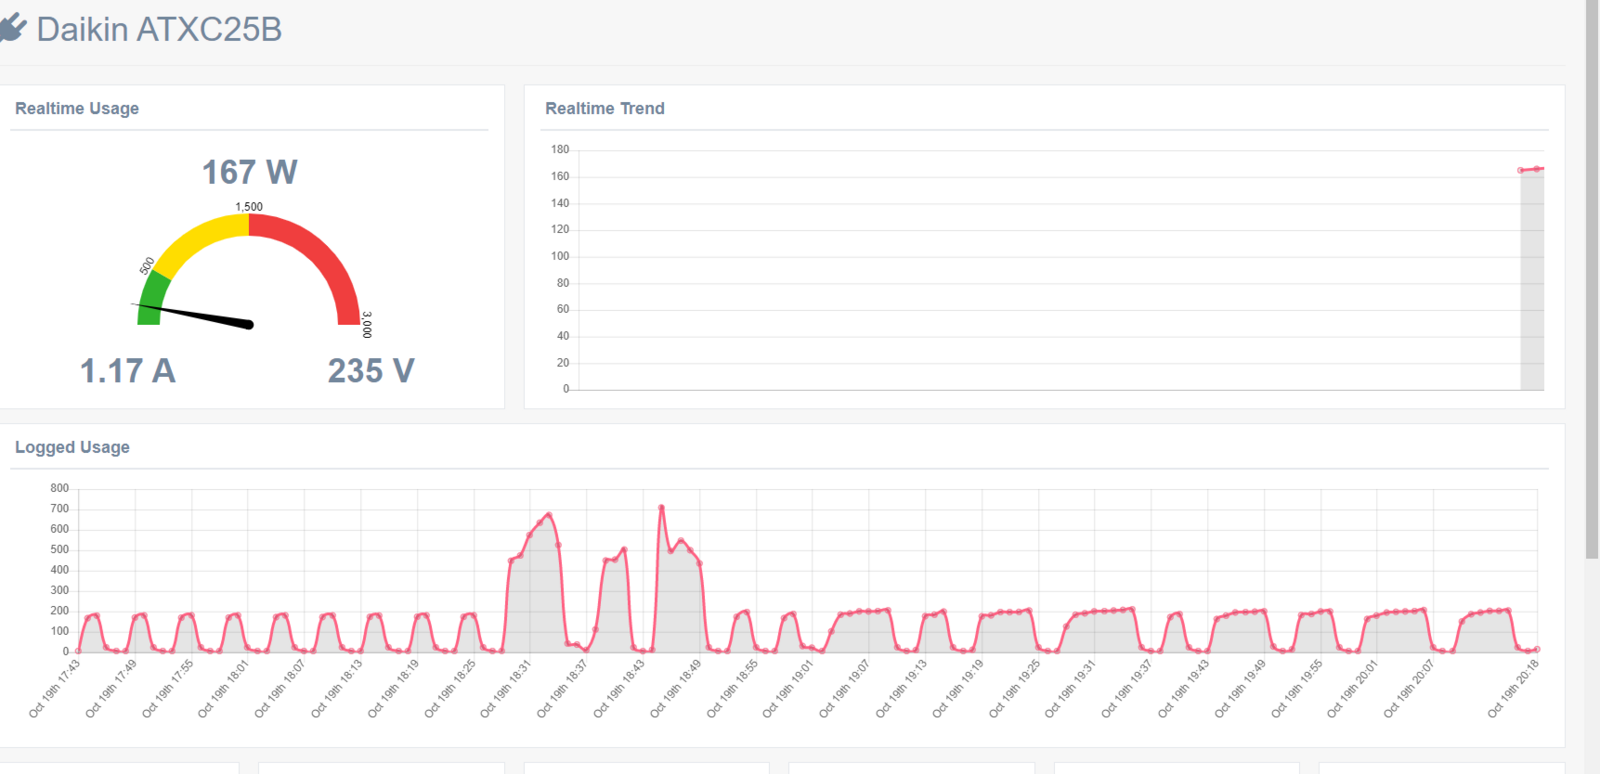Screen dimensions: 1600x774
Task: Click the gauge's 1,500 scale label
Action: [x=249, y=207]
